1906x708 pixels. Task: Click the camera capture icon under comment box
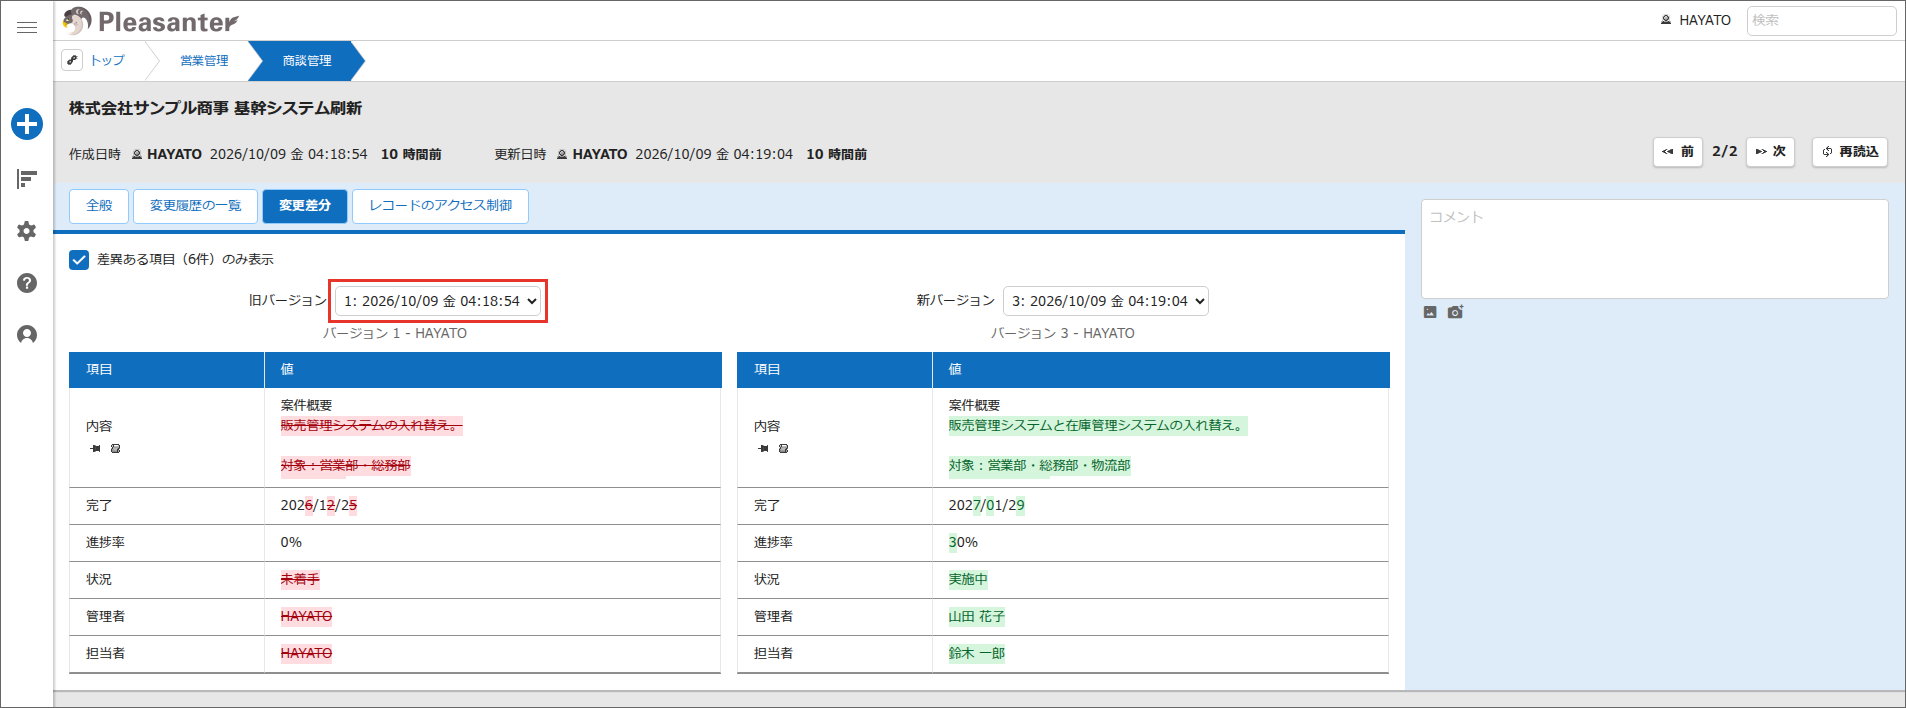[1455, 312]
